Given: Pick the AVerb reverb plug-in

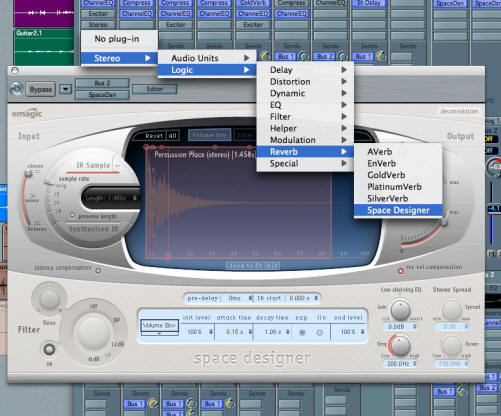Looking at the screenshot, I should [x=398, y=152].
